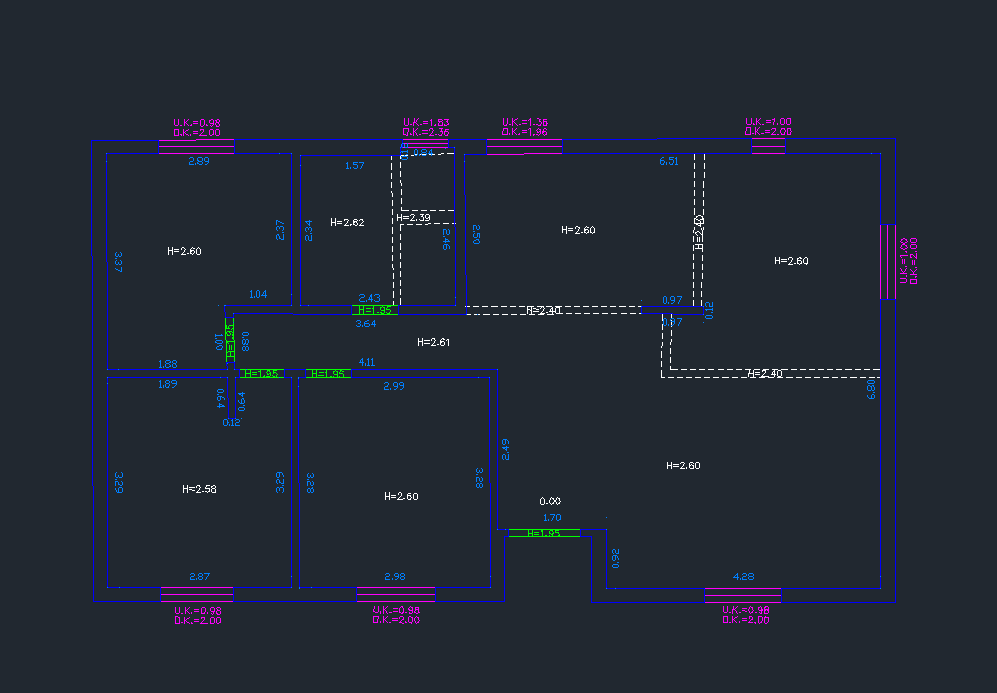The height and width of the screenshot is (693, 997).
Task: Click the H=2.39 height label
Action: (x=413, y=217)
